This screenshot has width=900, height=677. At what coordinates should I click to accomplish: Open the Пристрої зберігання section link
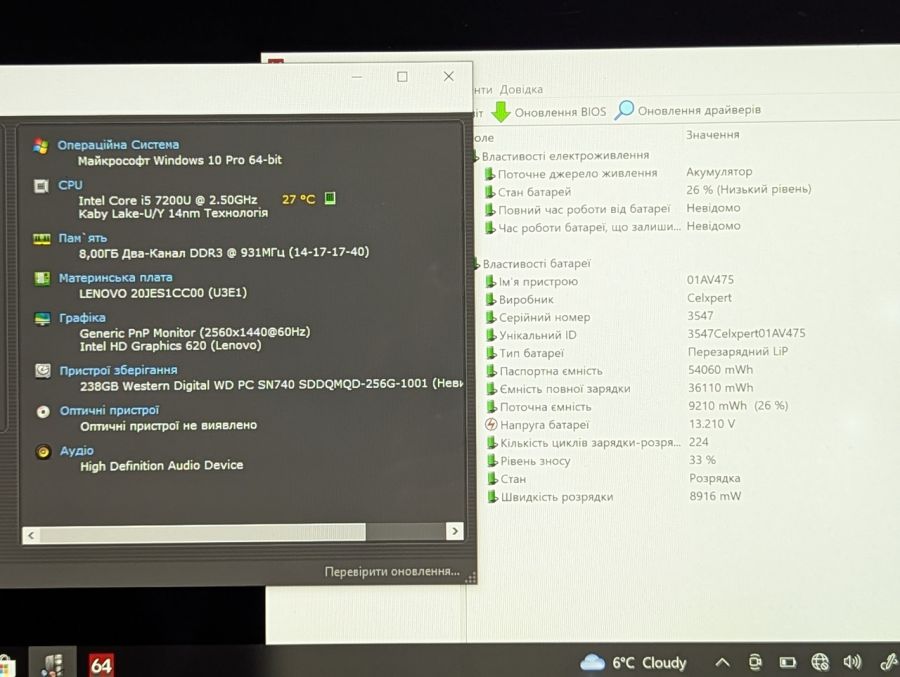coord(118,370)
